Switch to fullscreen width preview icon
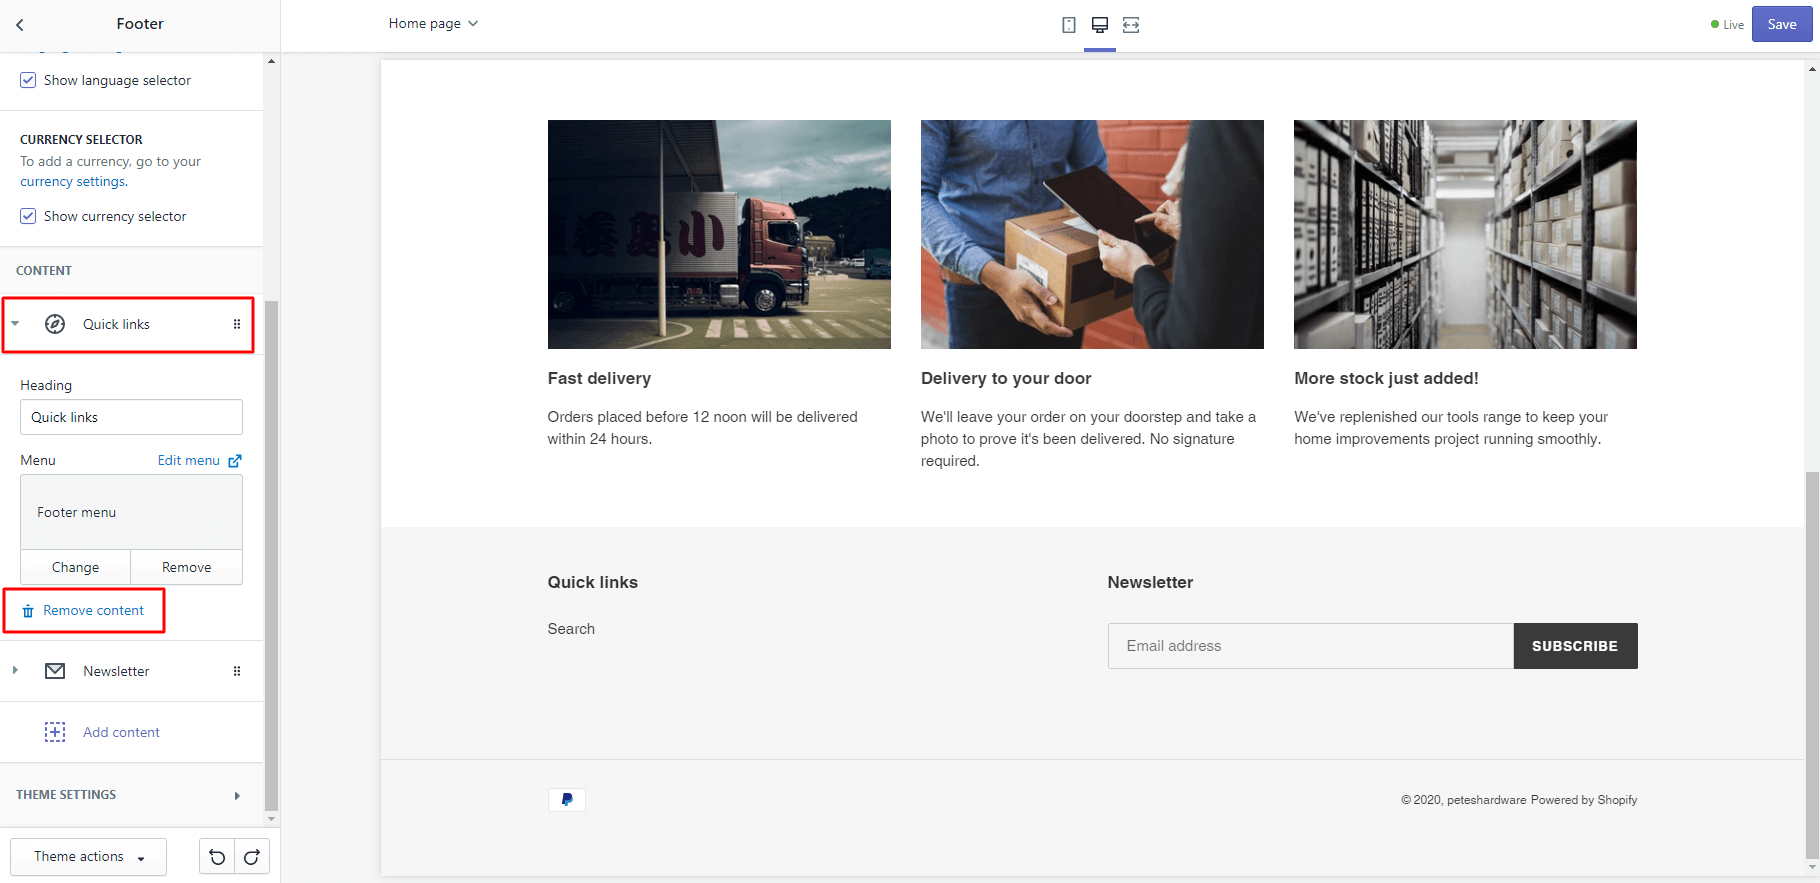 coord(1131,25)
